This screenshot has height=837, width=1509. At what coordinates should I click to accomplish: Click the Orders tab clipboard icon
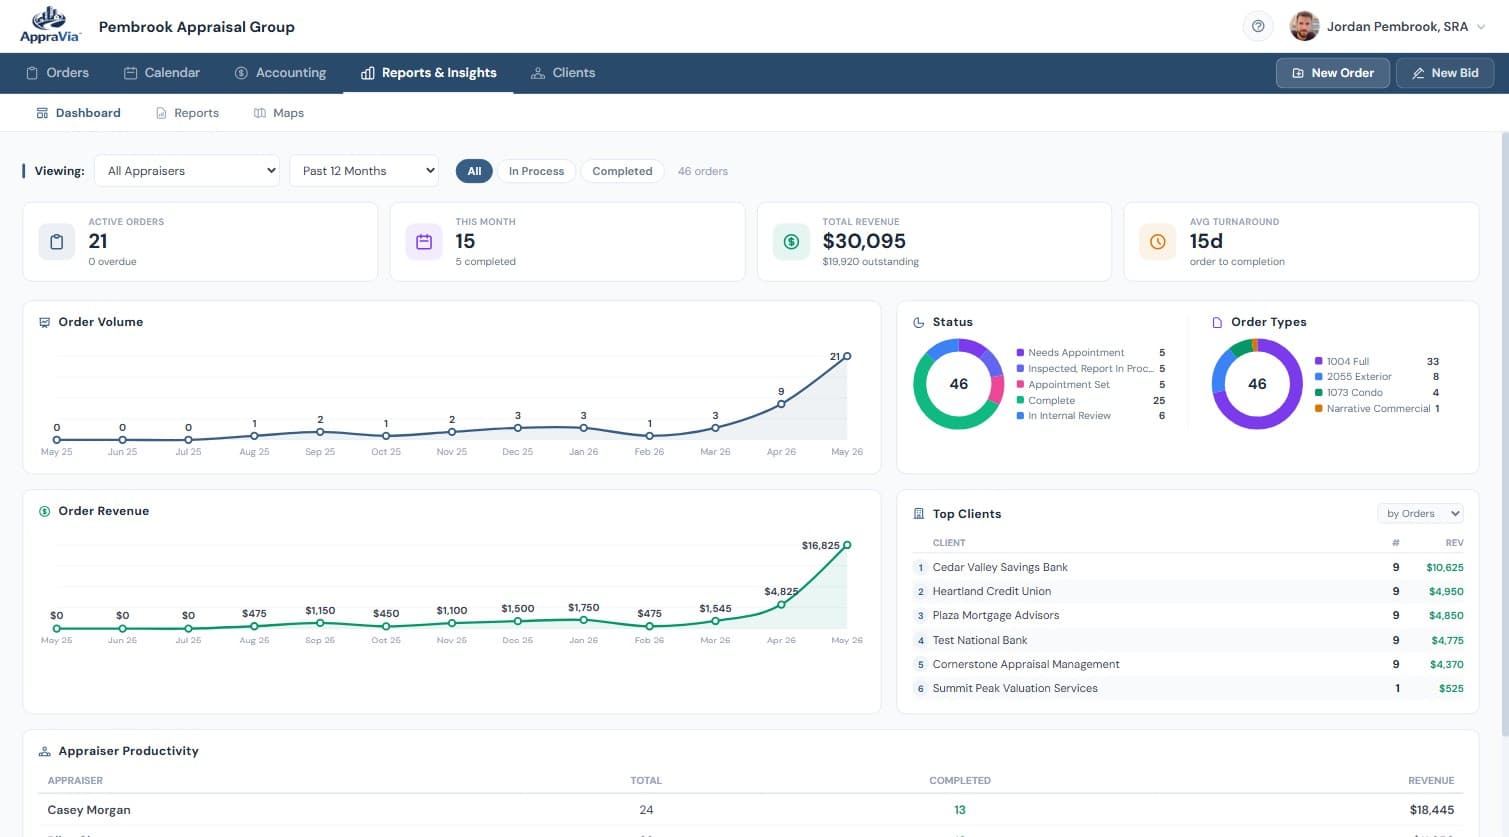coord(32,73)
